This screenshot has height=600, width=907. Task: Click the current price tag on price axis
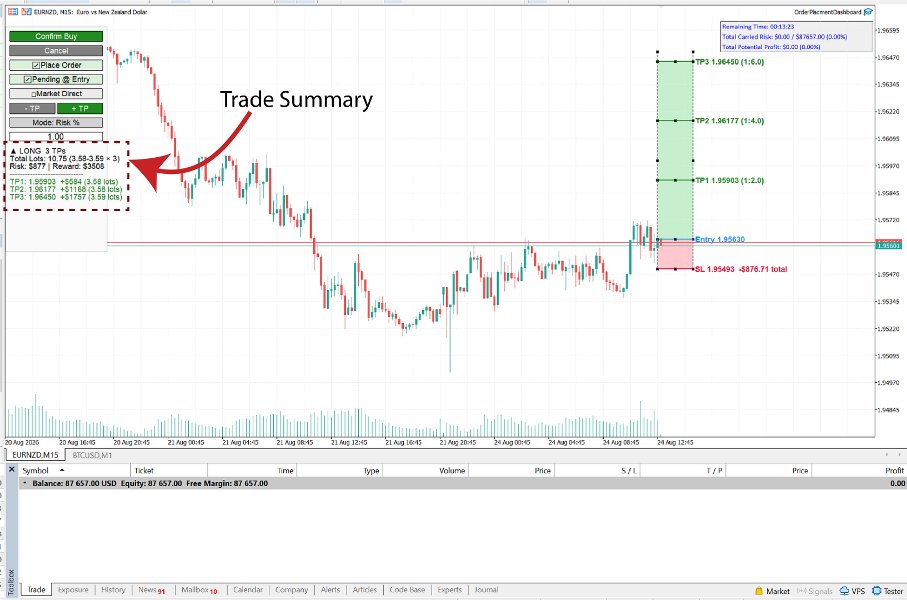(x=889, y=245)
